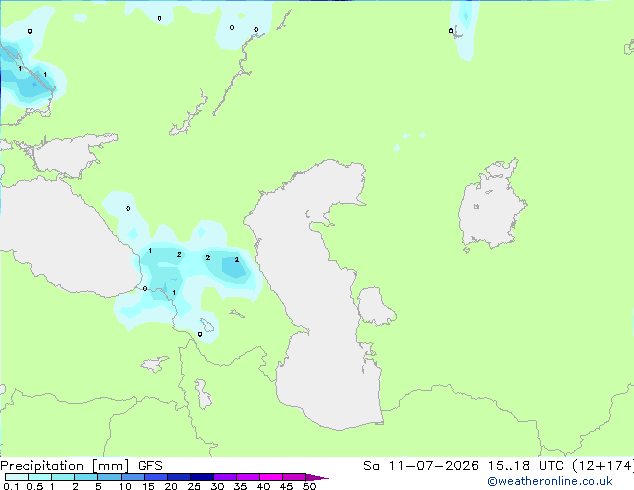Click the 'Sa 11-07-2026' date text
Image resolution: width=634 pixels, height=490 pixels.
coord(421,466)
